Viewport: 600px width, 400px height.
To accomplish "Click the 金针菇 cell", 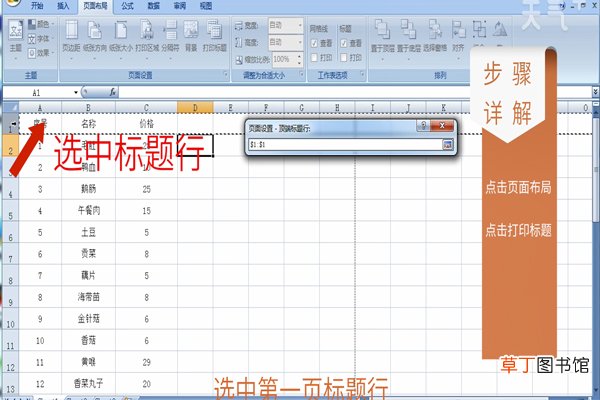I will coord(88,318).
